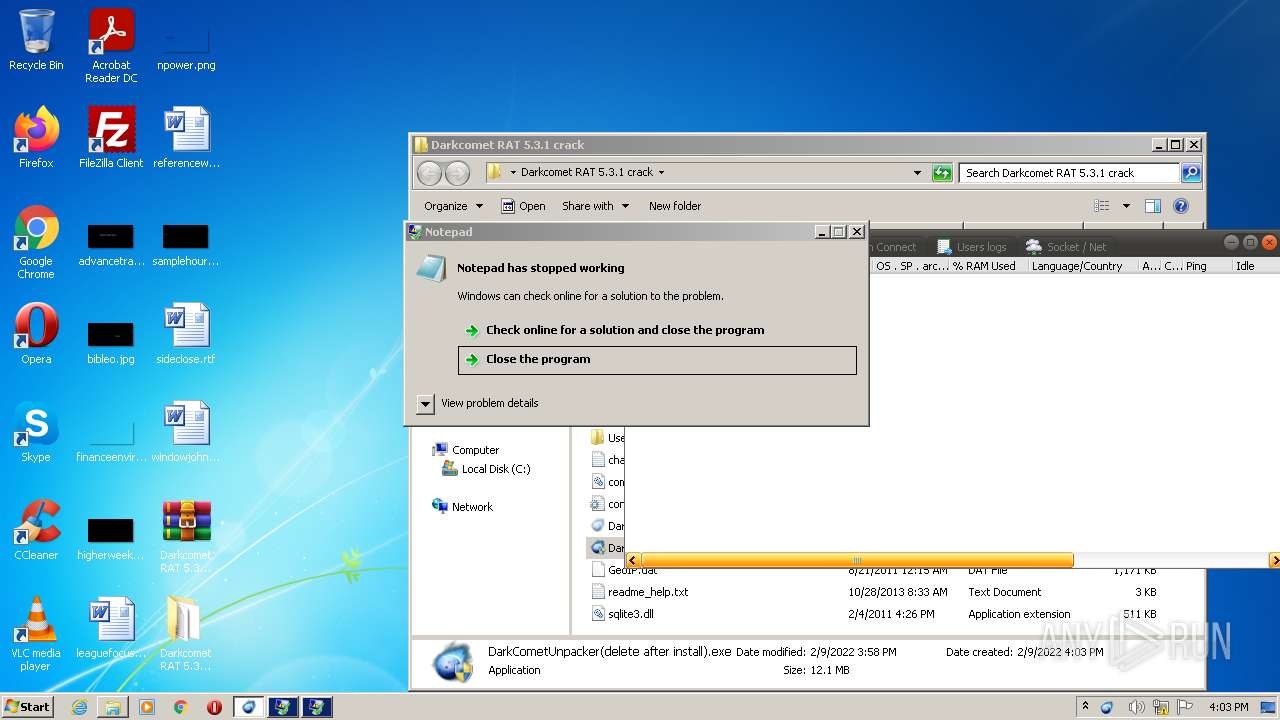
Task: Open Explorer Help question mark icon
Action: pos(1180,206)
